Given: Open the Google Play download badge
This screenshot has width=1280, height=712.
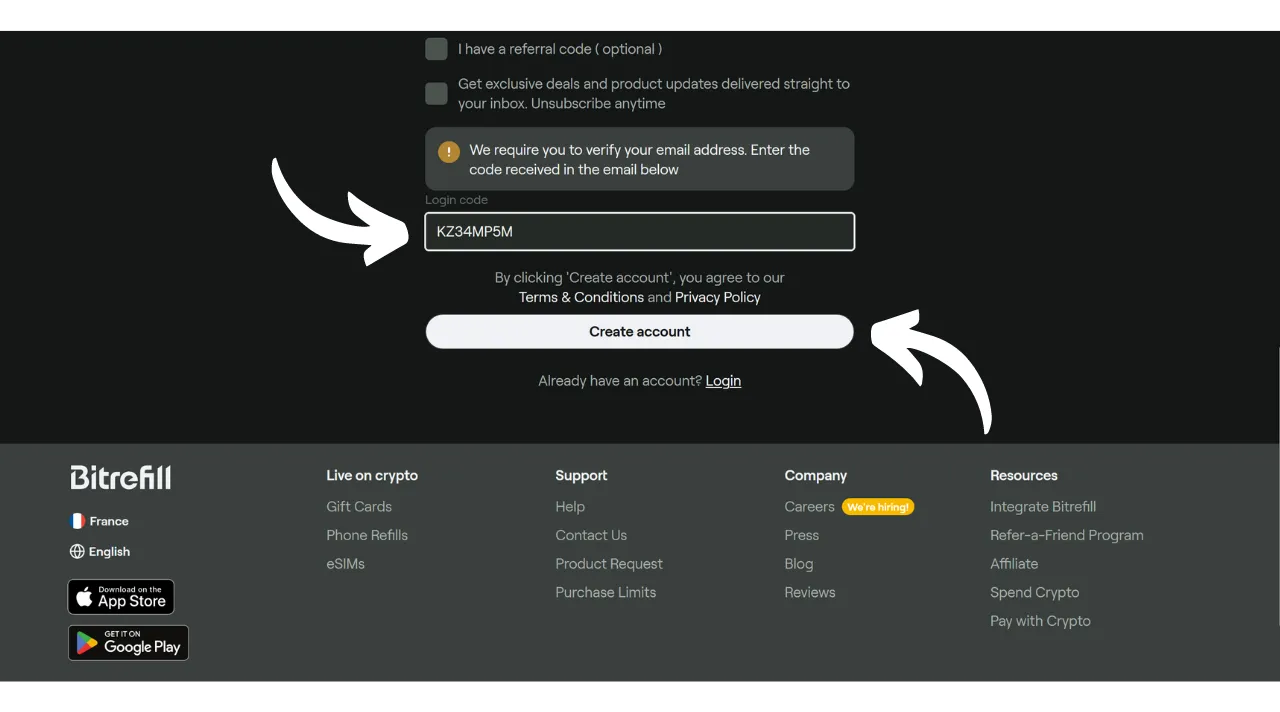Looking at the screenshot, I should tap(128, 643).
